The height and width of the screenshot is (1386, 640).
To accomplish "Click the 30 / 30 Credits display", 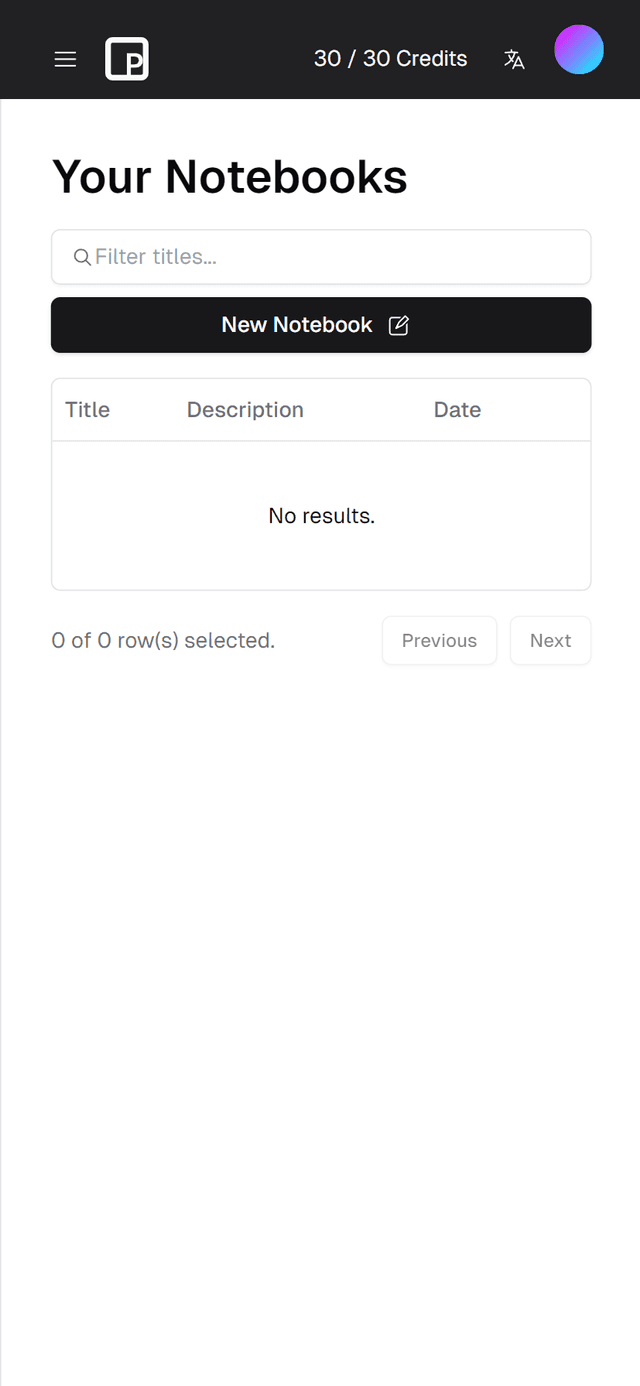I will pyautogui.click(x=390, y=59).
